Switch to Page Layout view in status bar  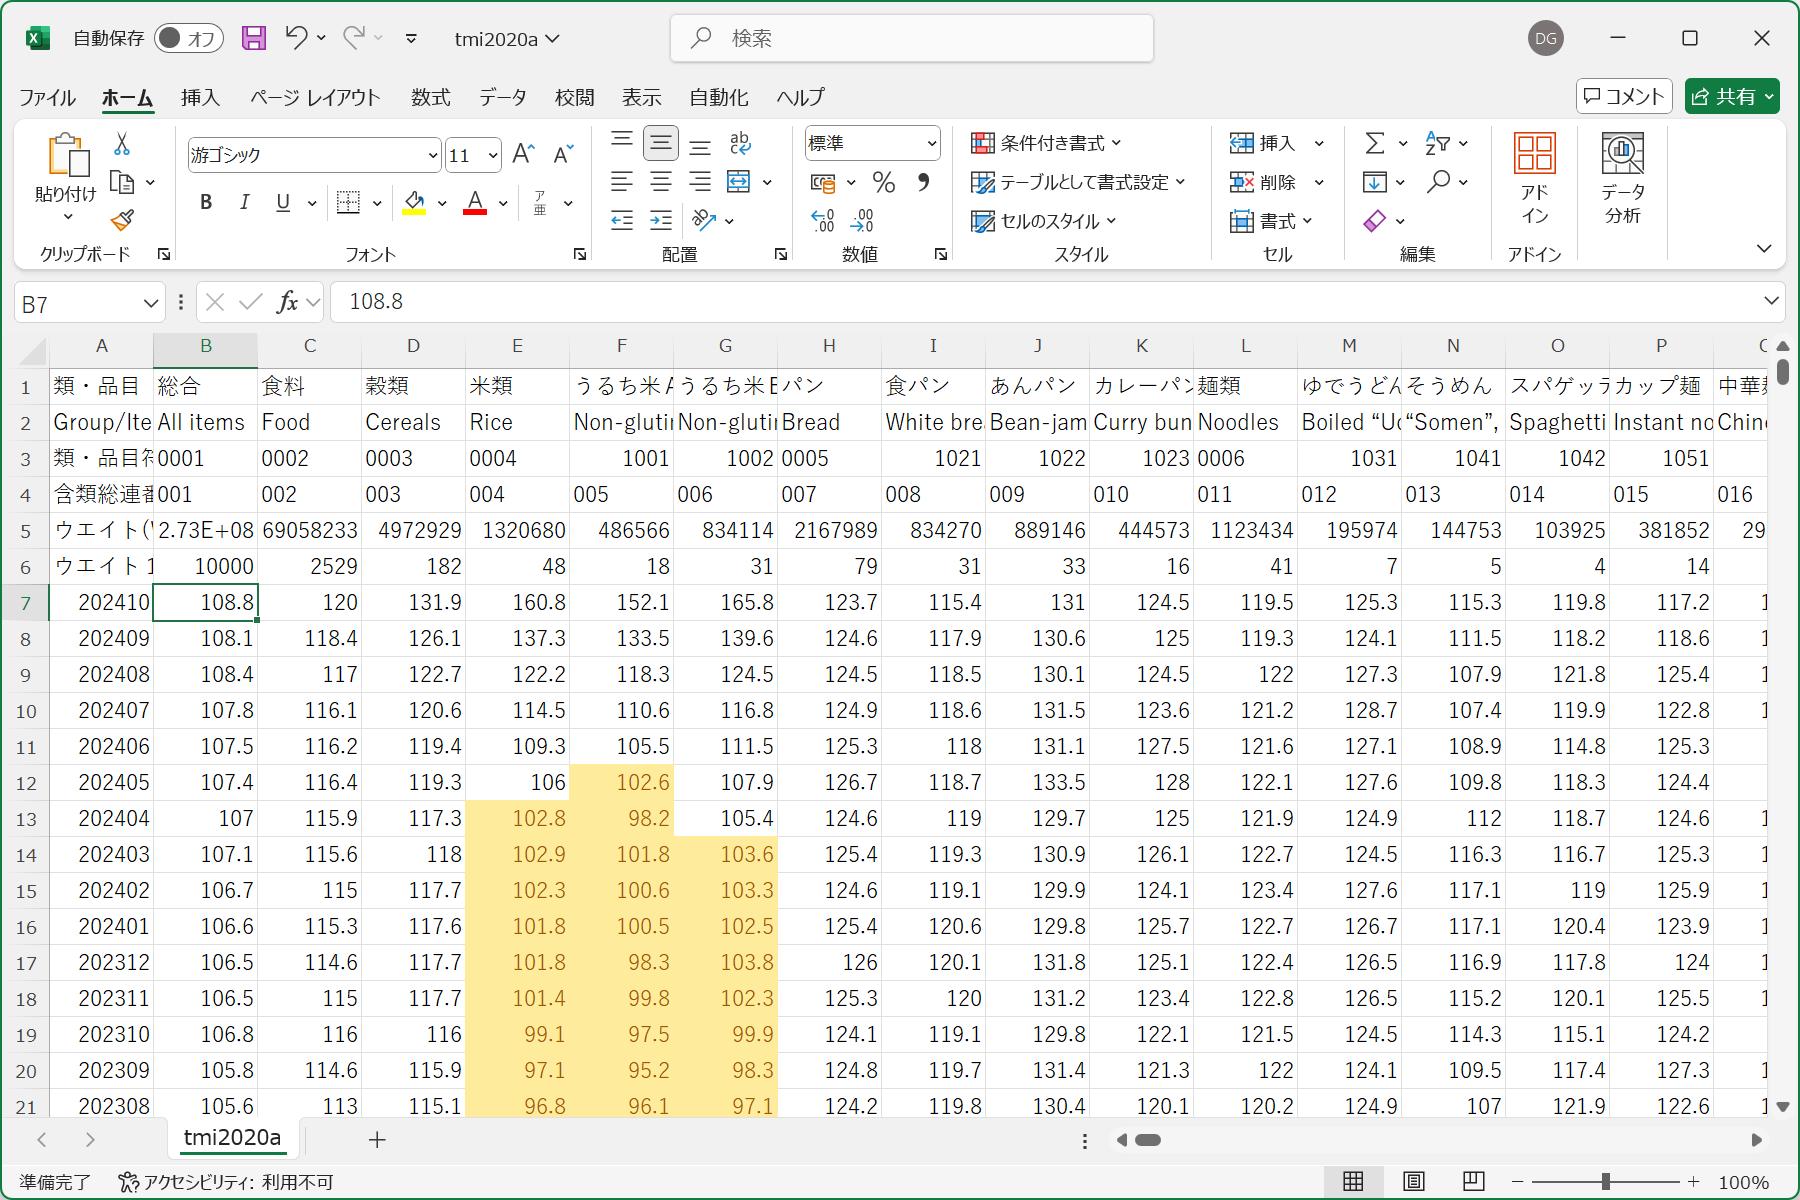(x=1413, y=1181)
